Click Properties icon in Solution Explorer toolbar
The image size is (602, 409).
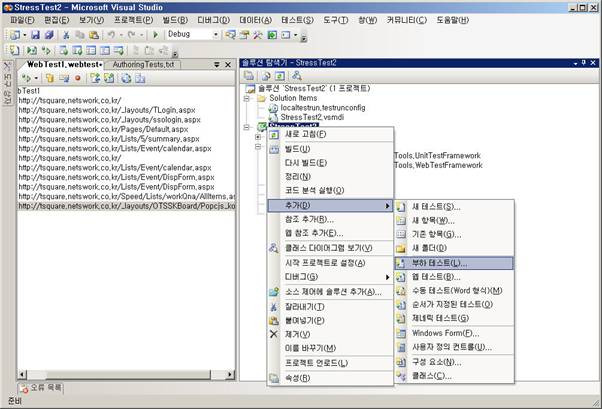point(249,76)
